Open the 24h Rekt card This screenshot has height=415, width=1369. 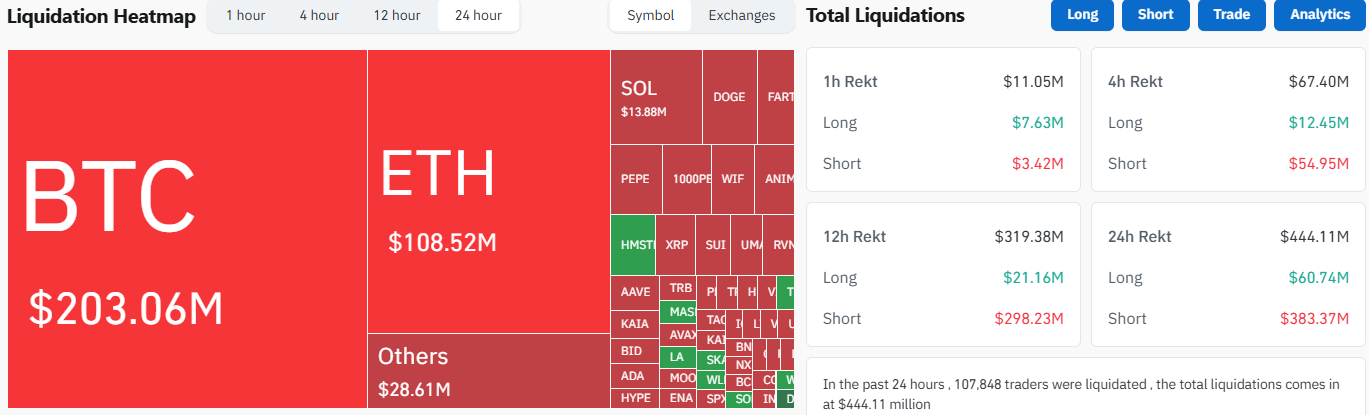(1227, 278)
